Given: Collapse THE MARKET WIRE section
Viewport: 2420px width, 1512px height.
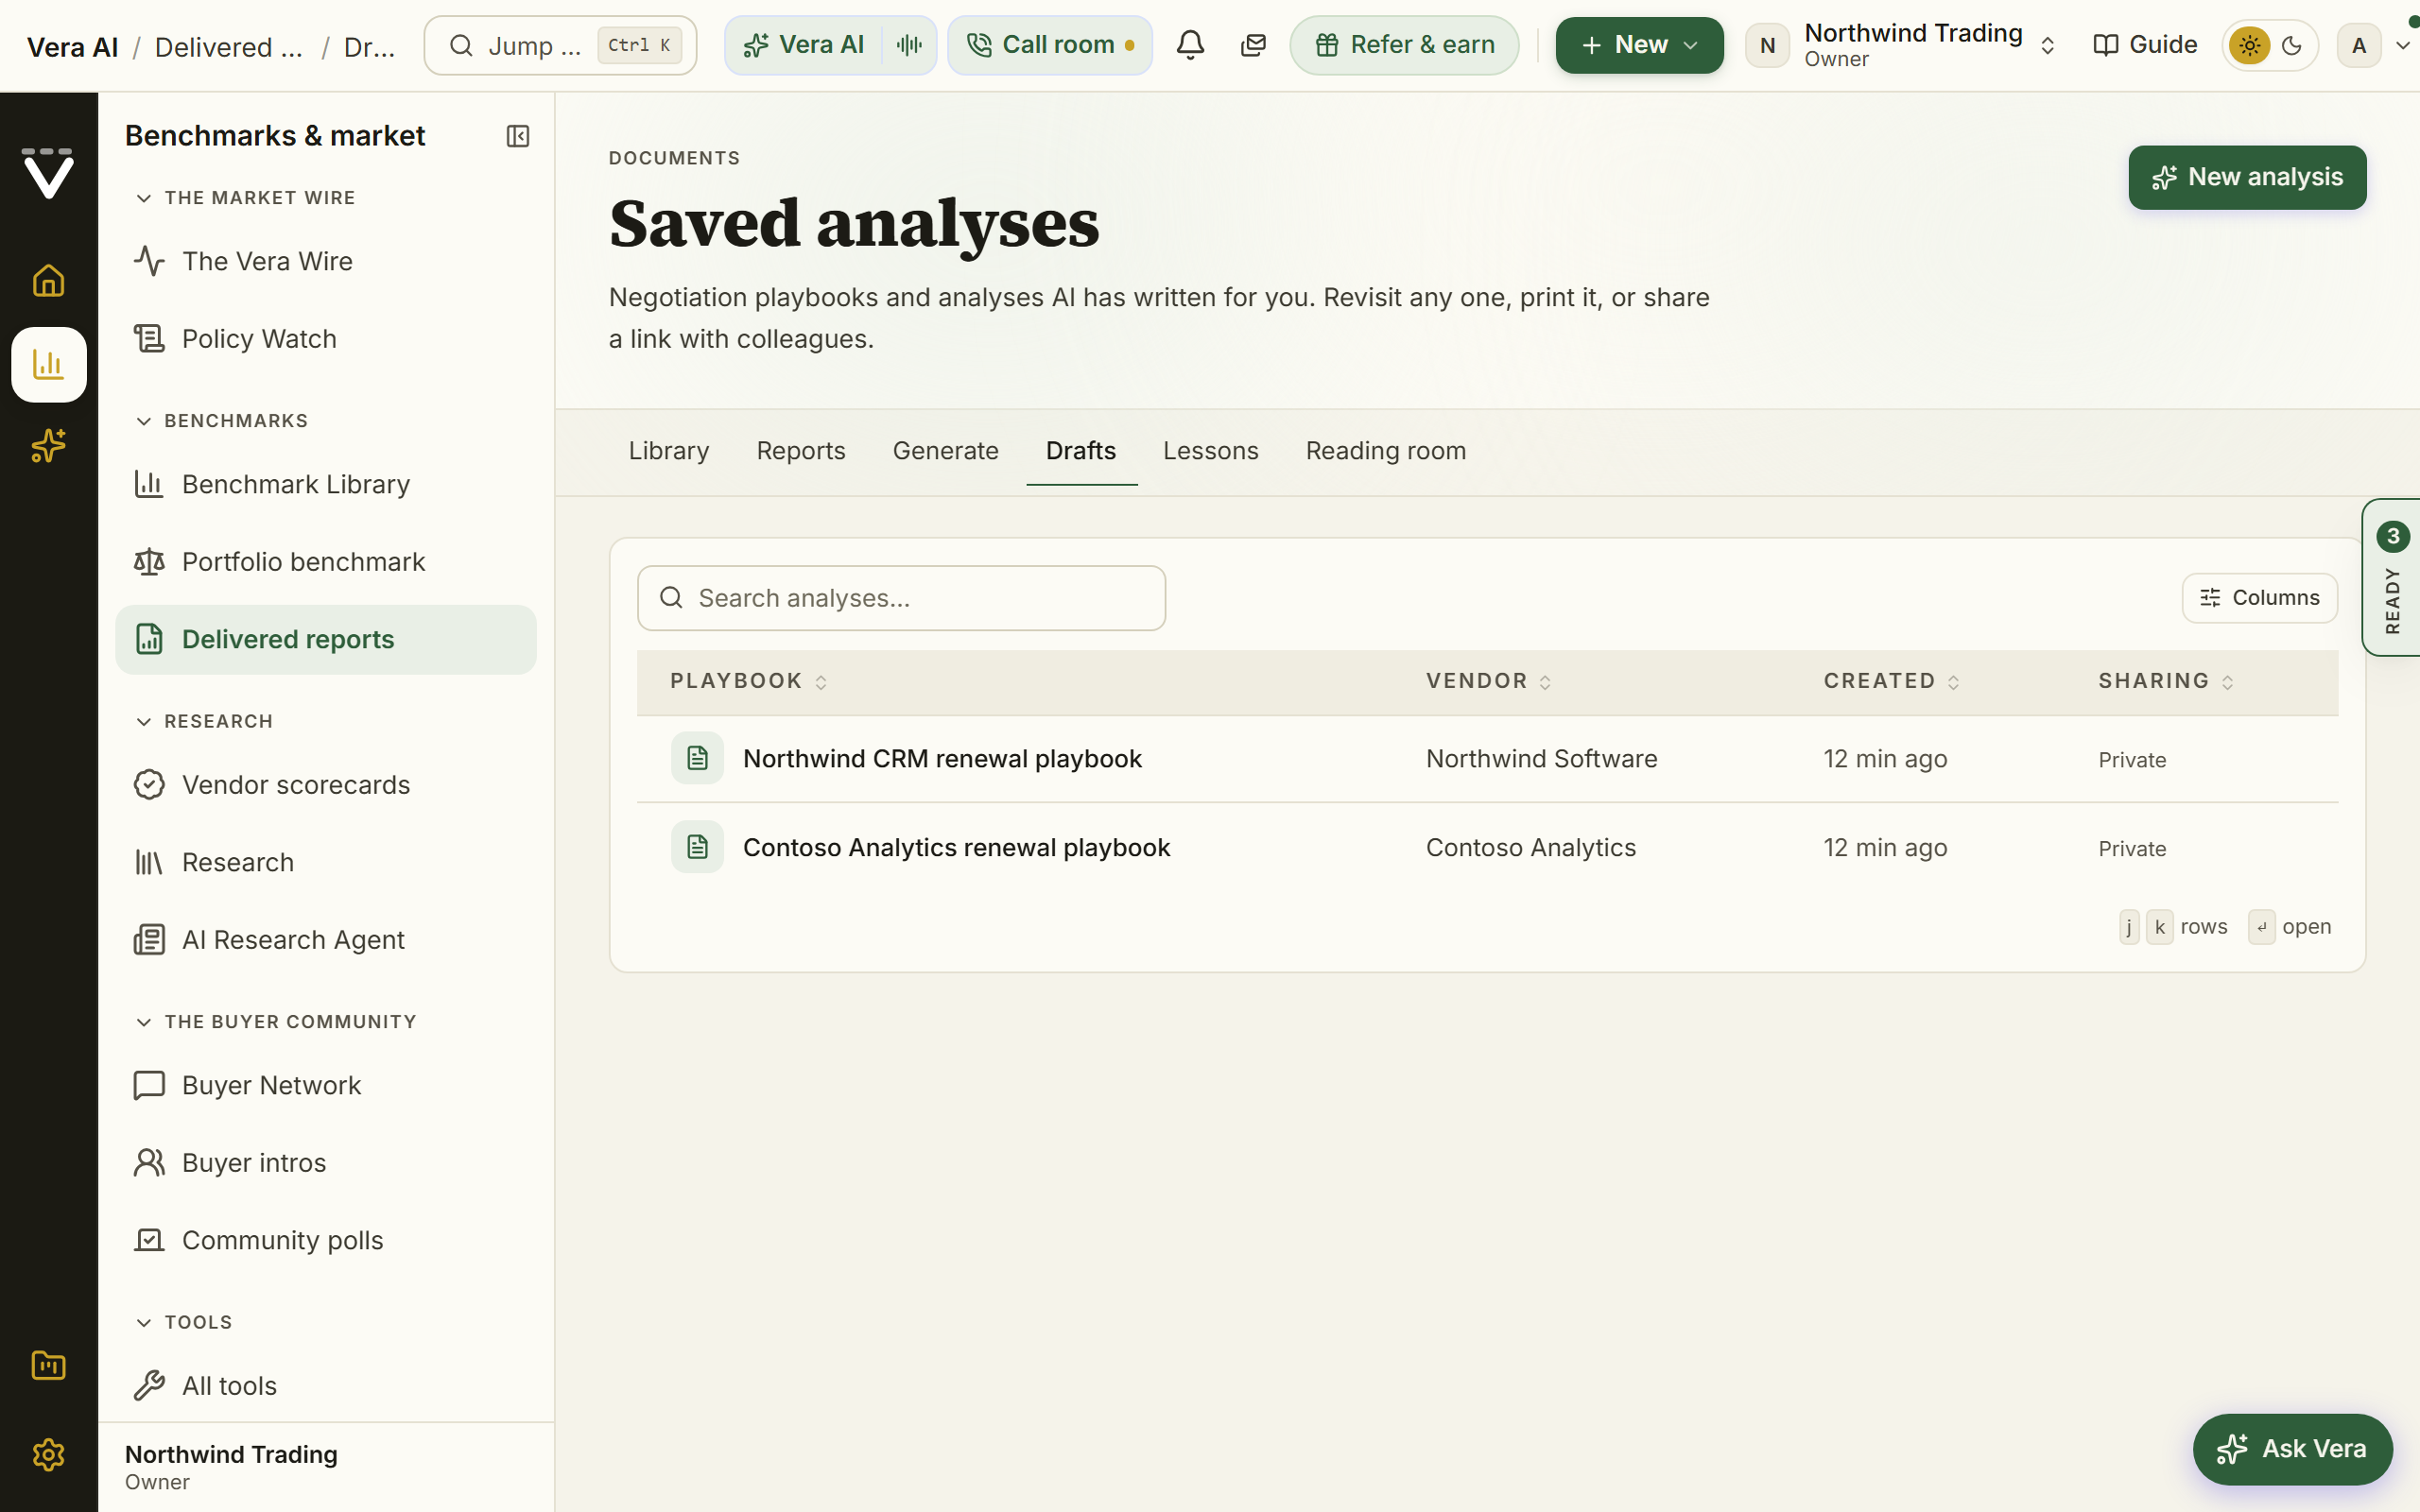Looking at the screenshot, I should (245, 198).
